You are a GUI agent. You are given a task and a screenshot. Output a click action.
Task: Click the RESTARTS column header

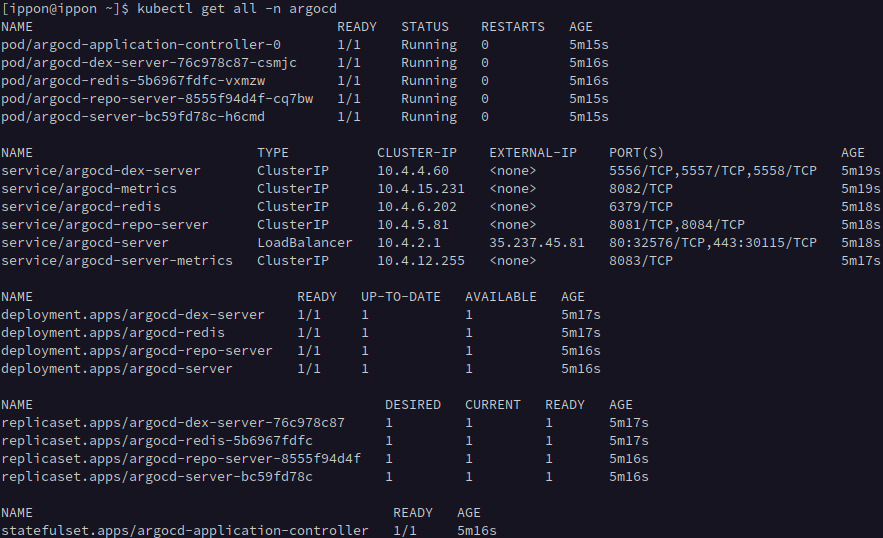pos(513,27)
